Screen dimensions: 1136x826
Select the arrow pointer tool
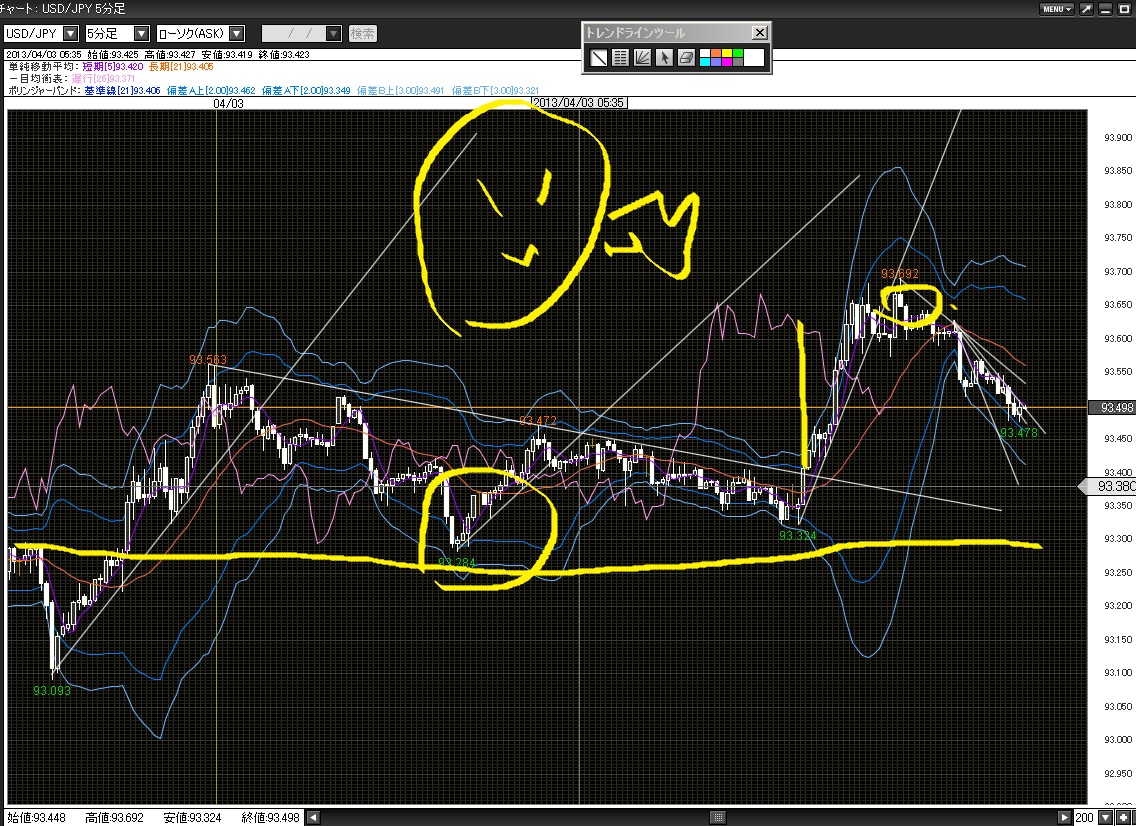click(664, 57)
